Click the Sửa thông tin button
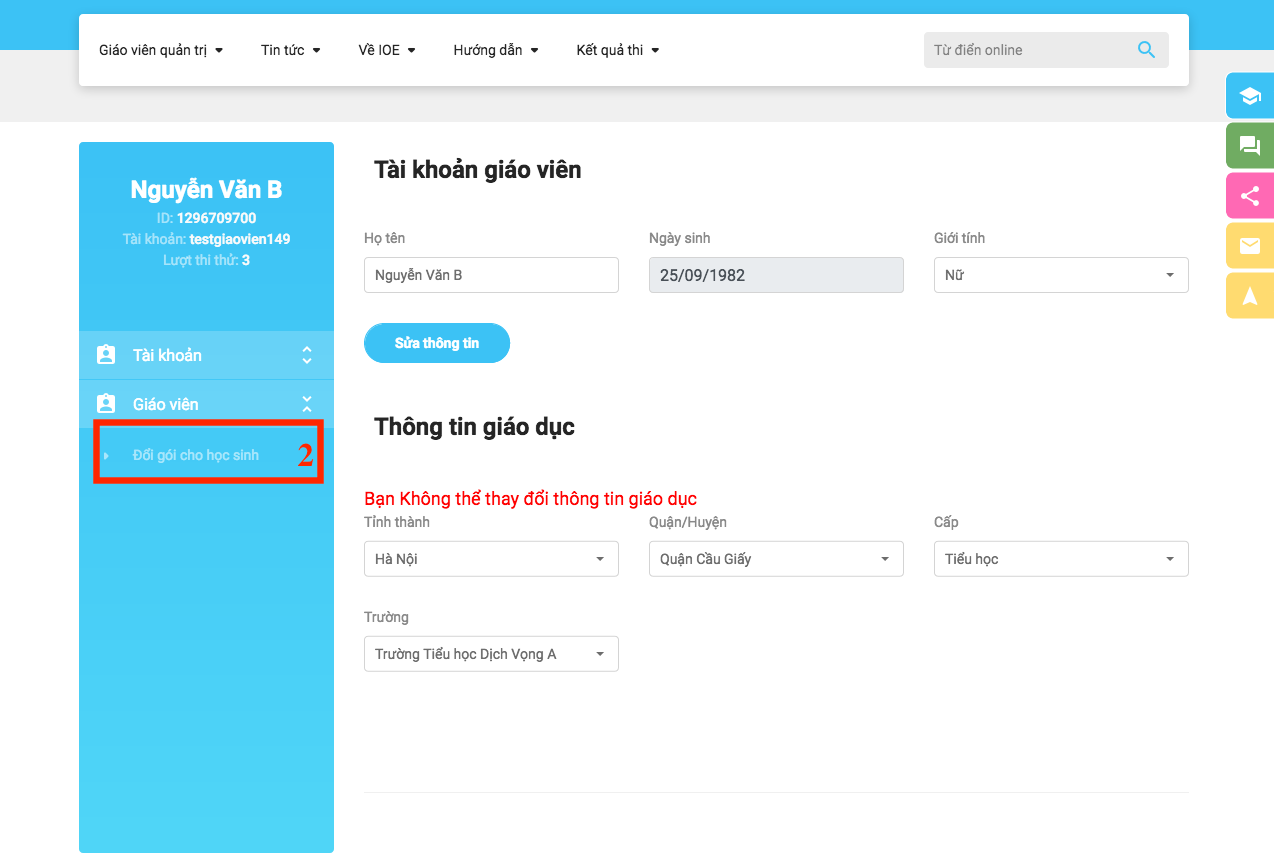Image resolution: width=1274 pixels, height=863 pixels. click(x=437, y=343)
